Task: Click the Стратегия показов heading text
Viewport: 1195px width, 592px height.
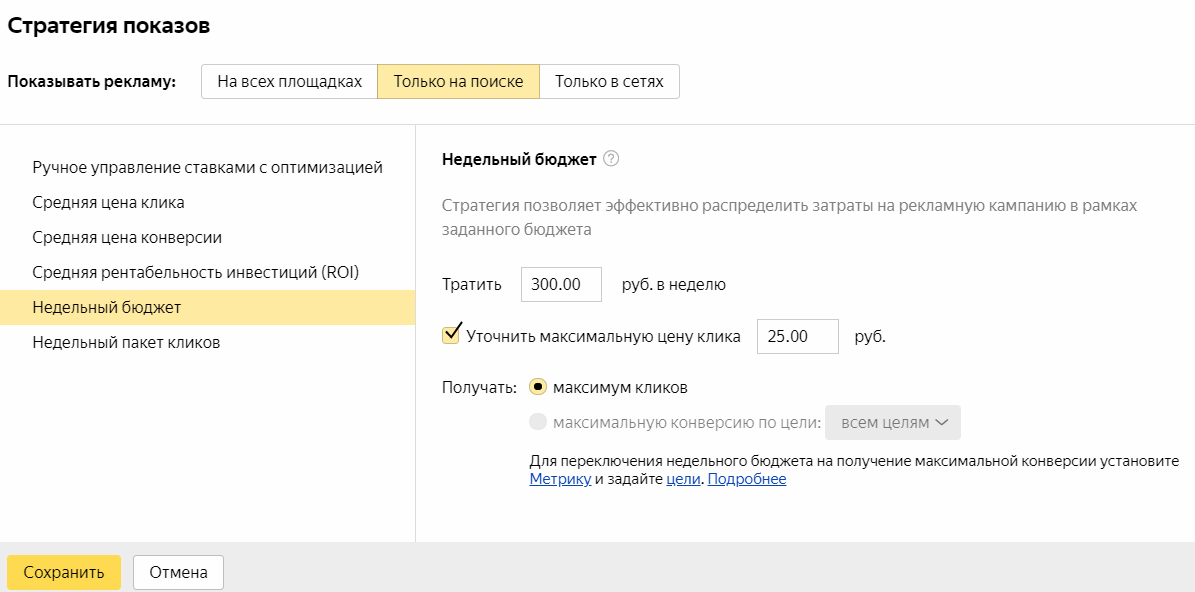Action: click(108, 25)
